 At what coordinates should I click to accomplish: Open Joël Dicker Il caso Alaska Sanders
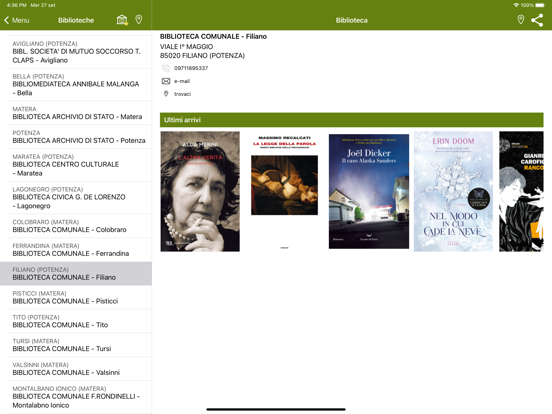tap(369, 192)
